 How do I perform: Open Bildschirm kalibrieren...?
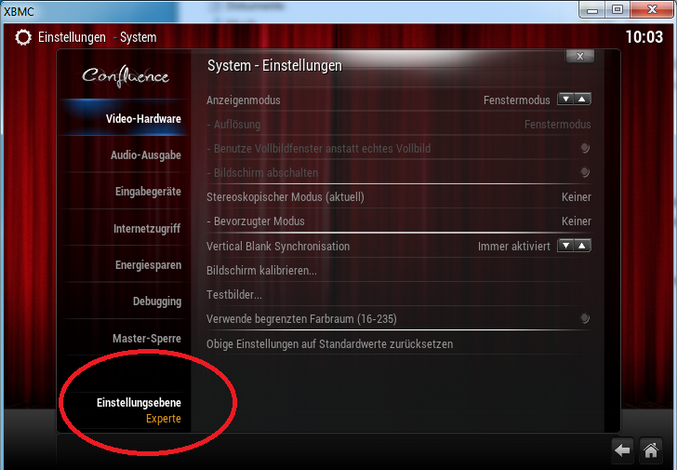(399, 270)
